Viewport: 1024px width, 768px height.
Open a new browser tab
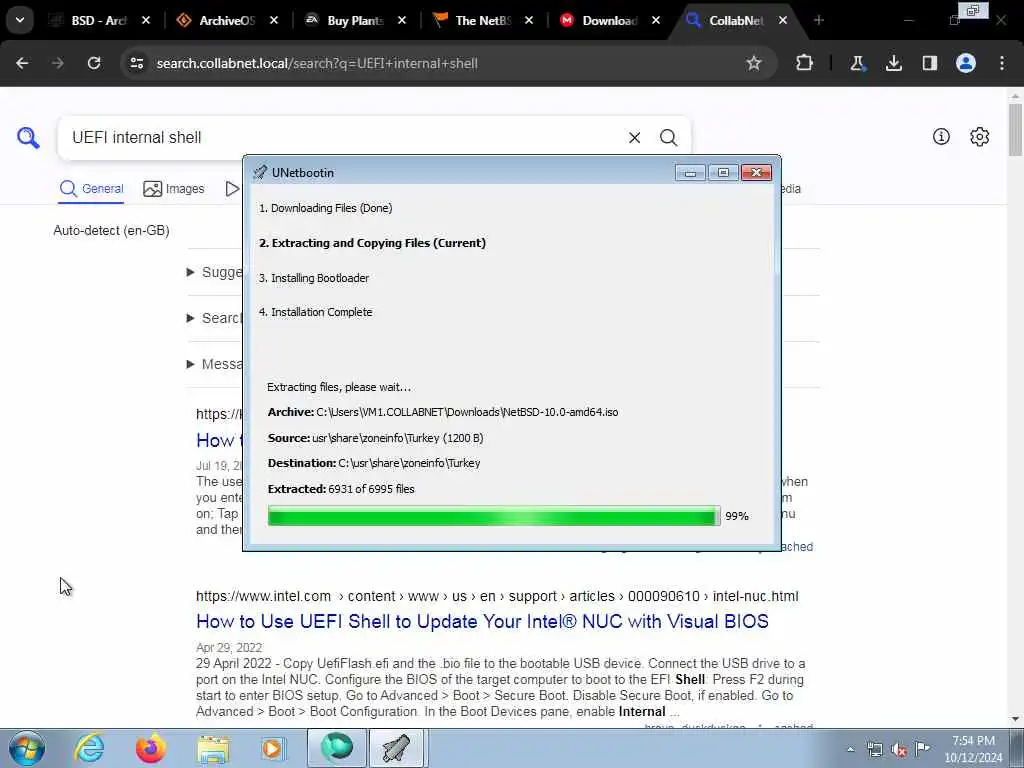point(819,20)
